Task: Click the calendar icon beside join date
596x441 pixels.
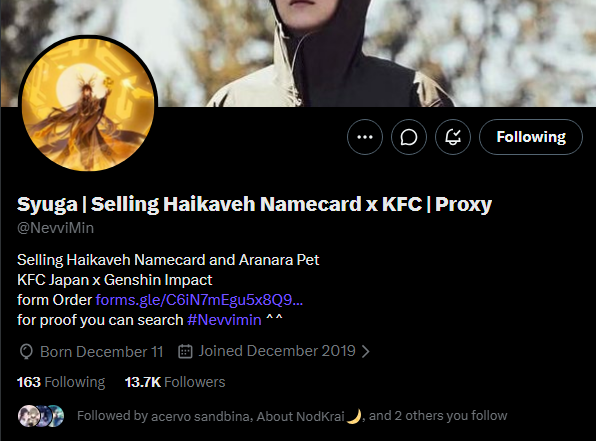Action: [x=185, y=351]
